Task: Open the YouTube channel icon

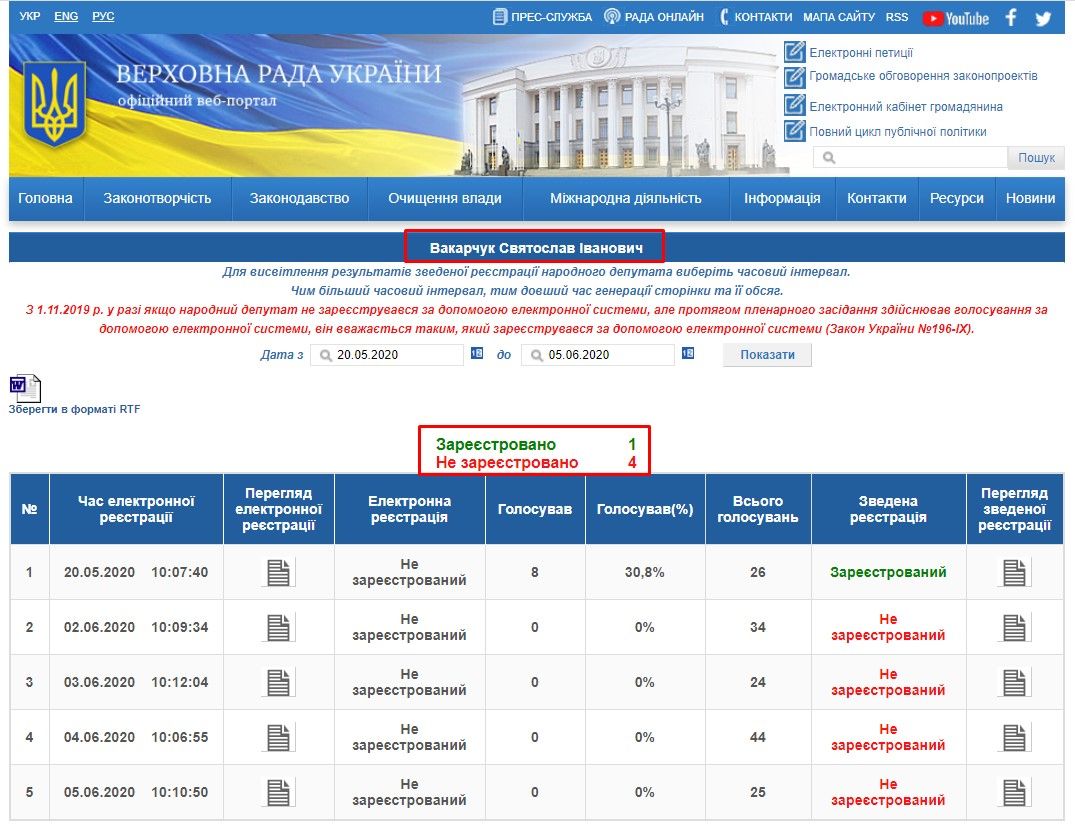Action: click(x=955, y=18)
